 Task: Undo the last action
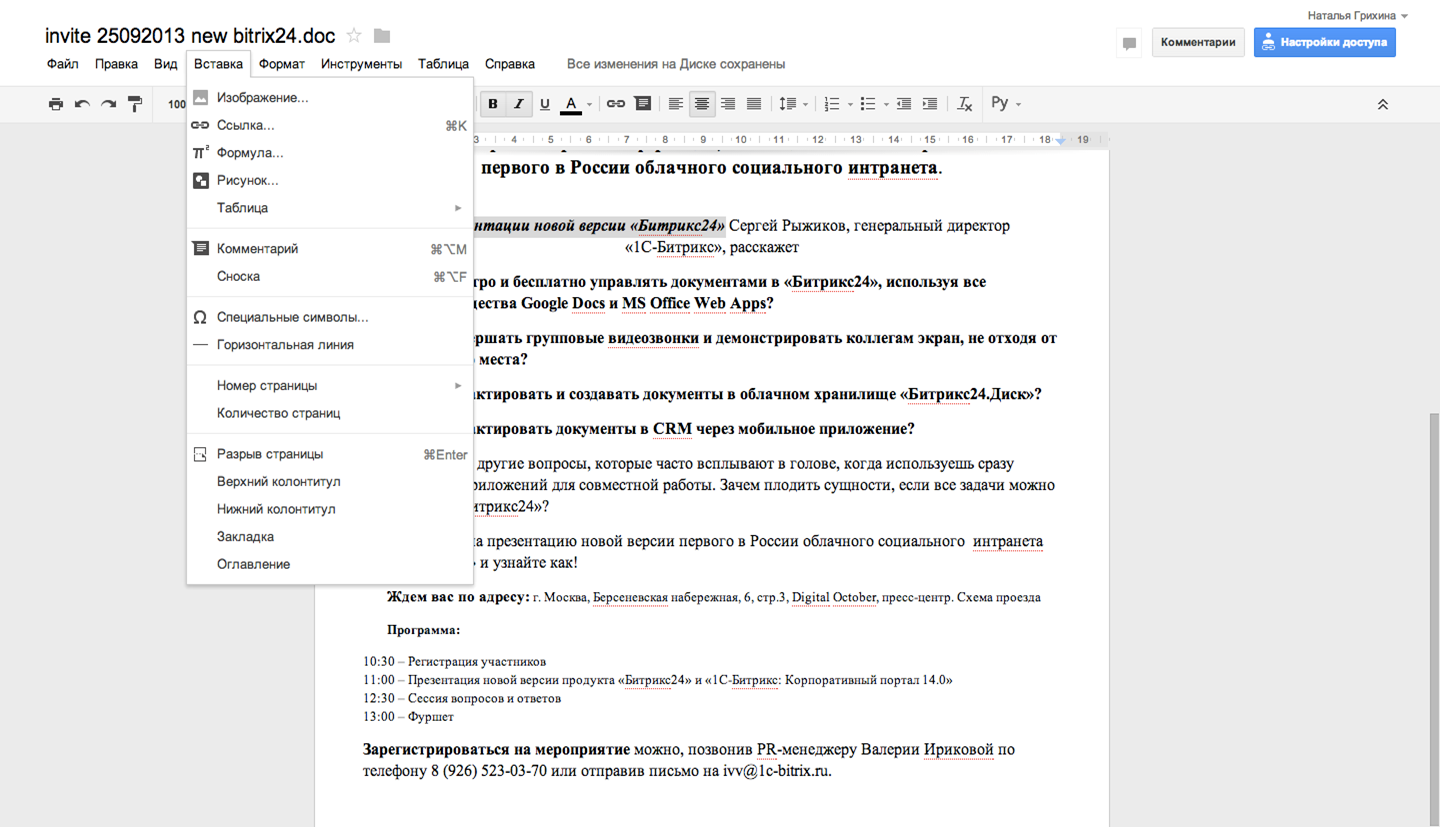(82, 104)
